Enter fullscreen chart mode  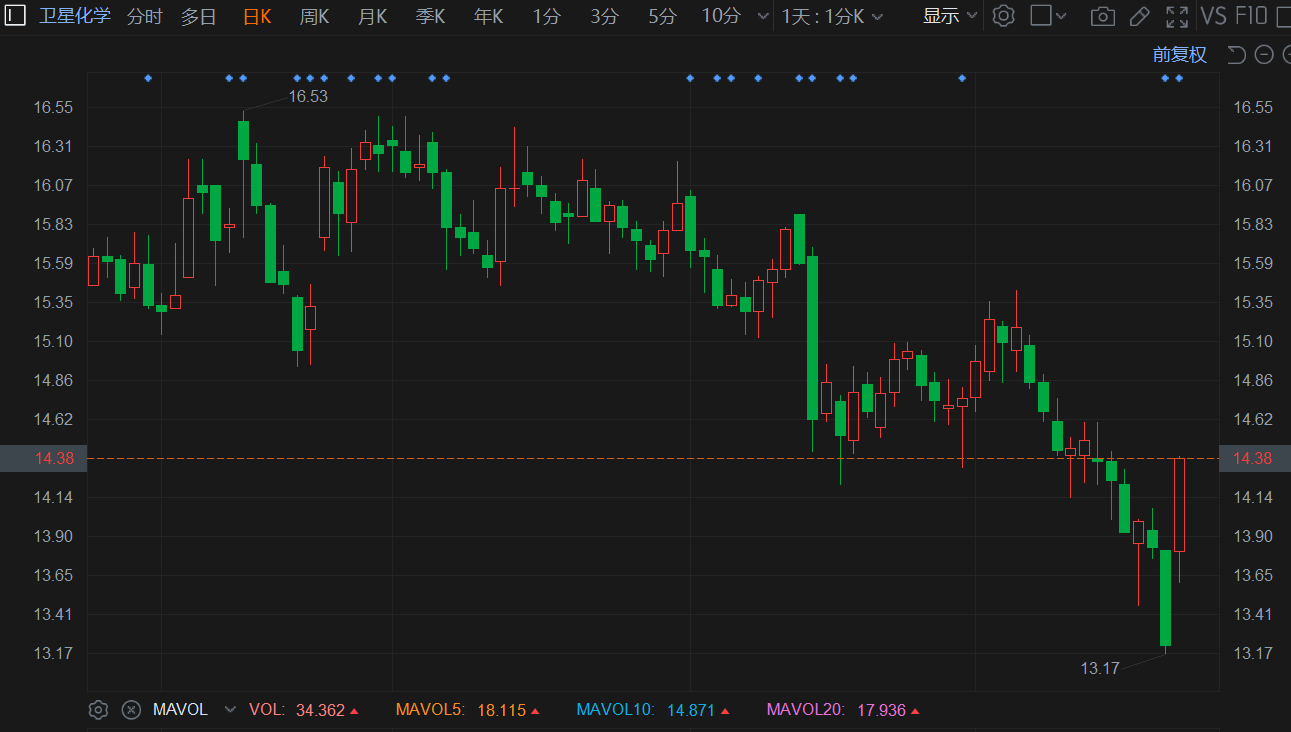1177,16
